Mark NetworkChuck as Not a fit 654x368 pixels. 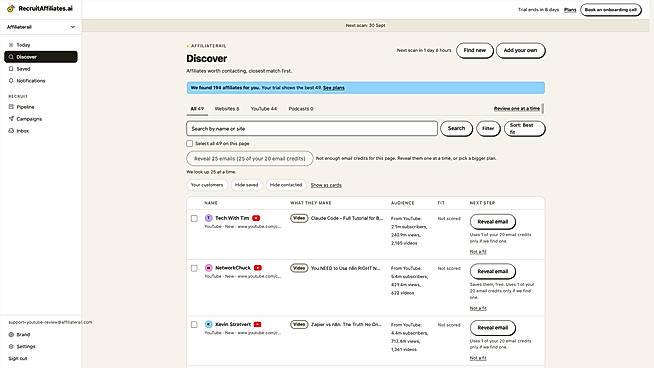[x=478, y=308]
